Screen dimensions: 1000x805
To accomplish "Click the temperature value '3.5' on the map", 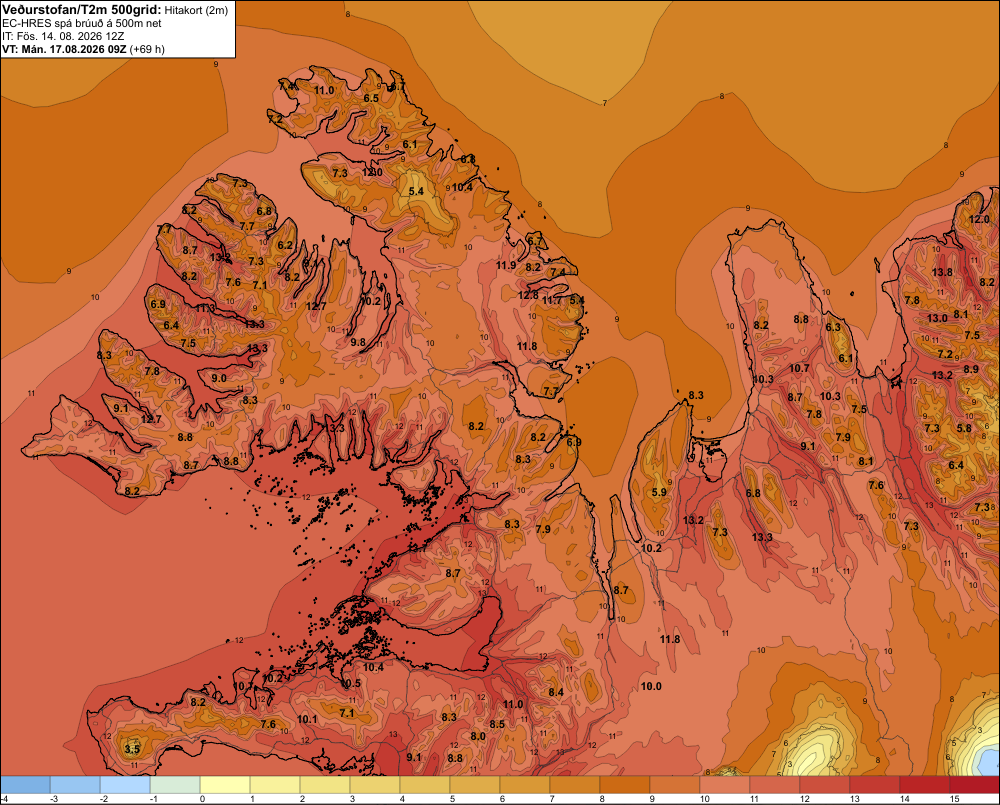I will pos(132,749).
